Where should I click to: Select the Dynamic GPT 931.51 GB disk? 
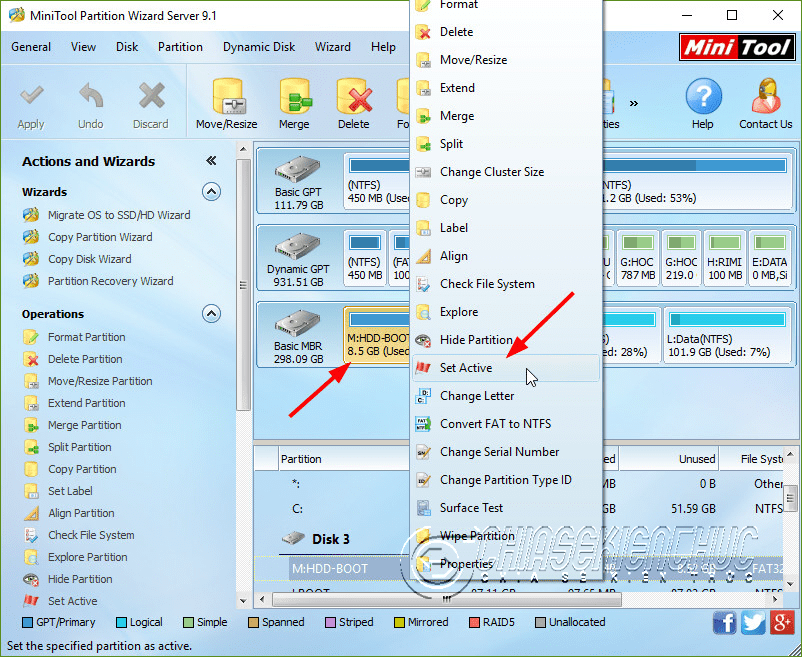tap(299, 258)
